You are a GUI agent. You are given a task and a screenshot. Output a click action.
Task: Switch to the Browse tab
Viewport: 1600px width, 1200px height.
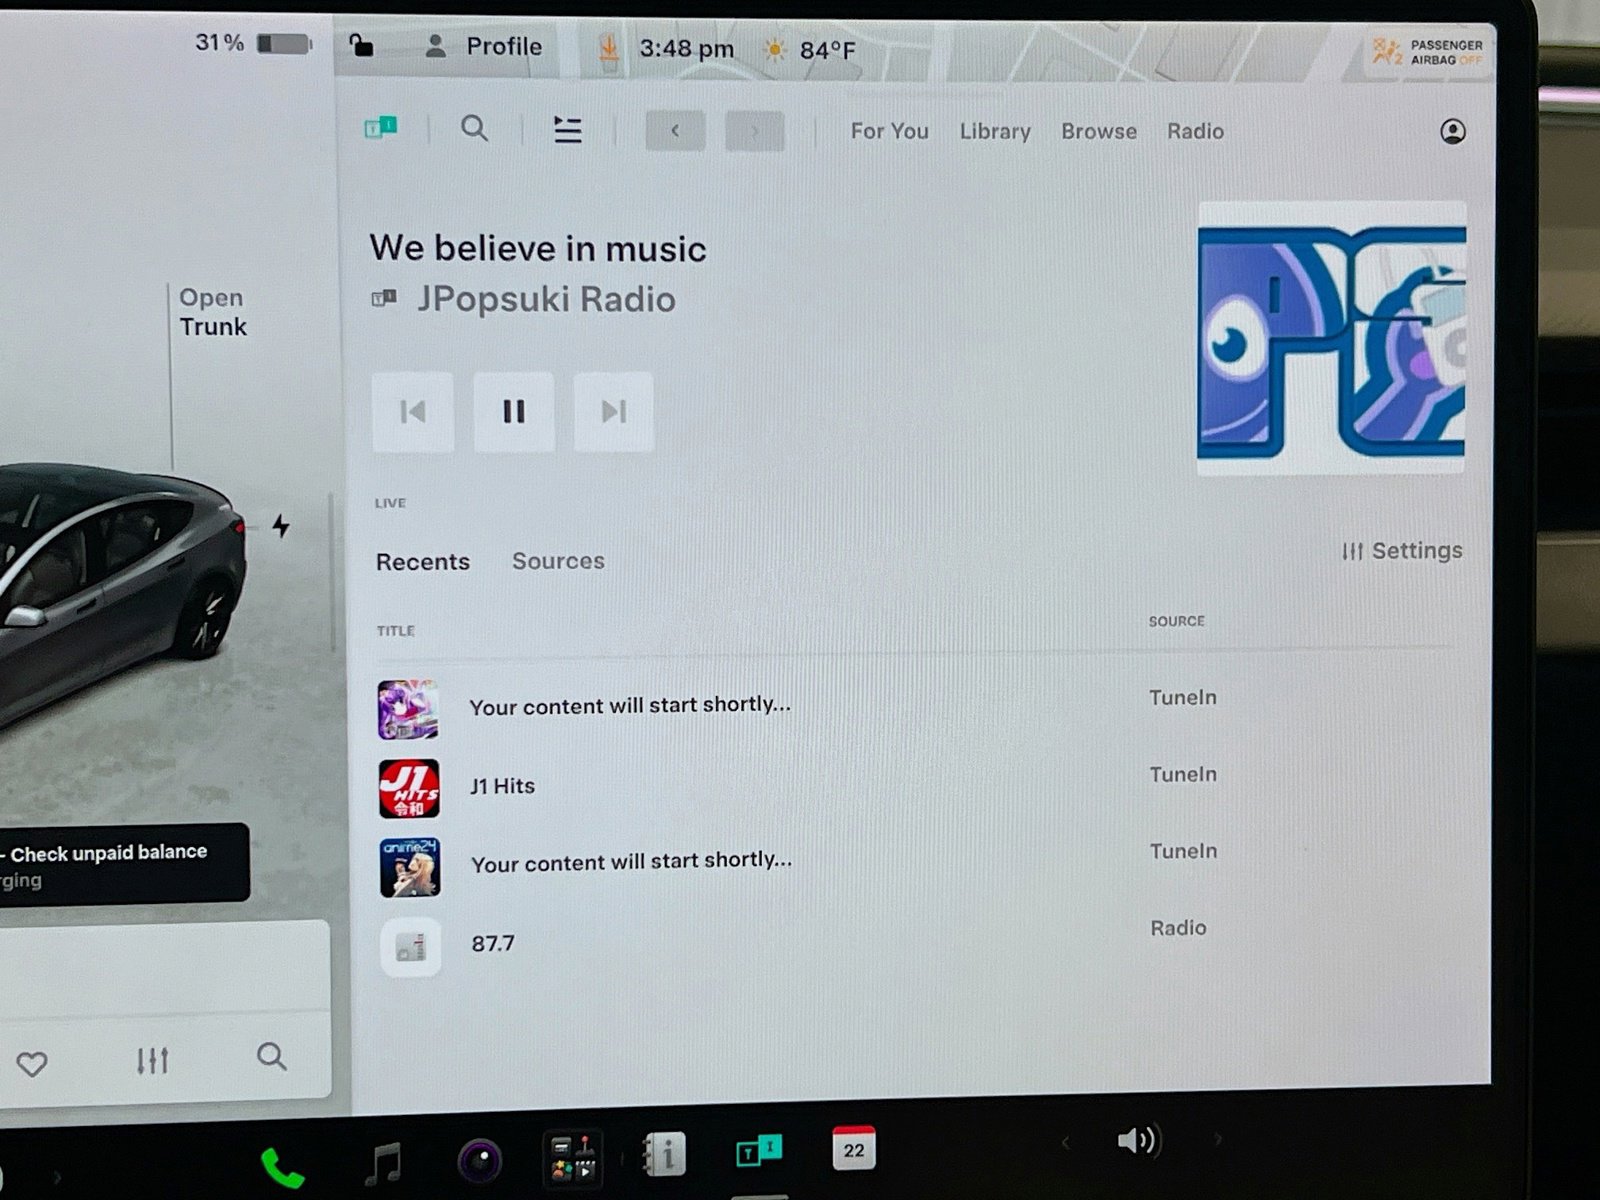click(x=1099, y=131)
